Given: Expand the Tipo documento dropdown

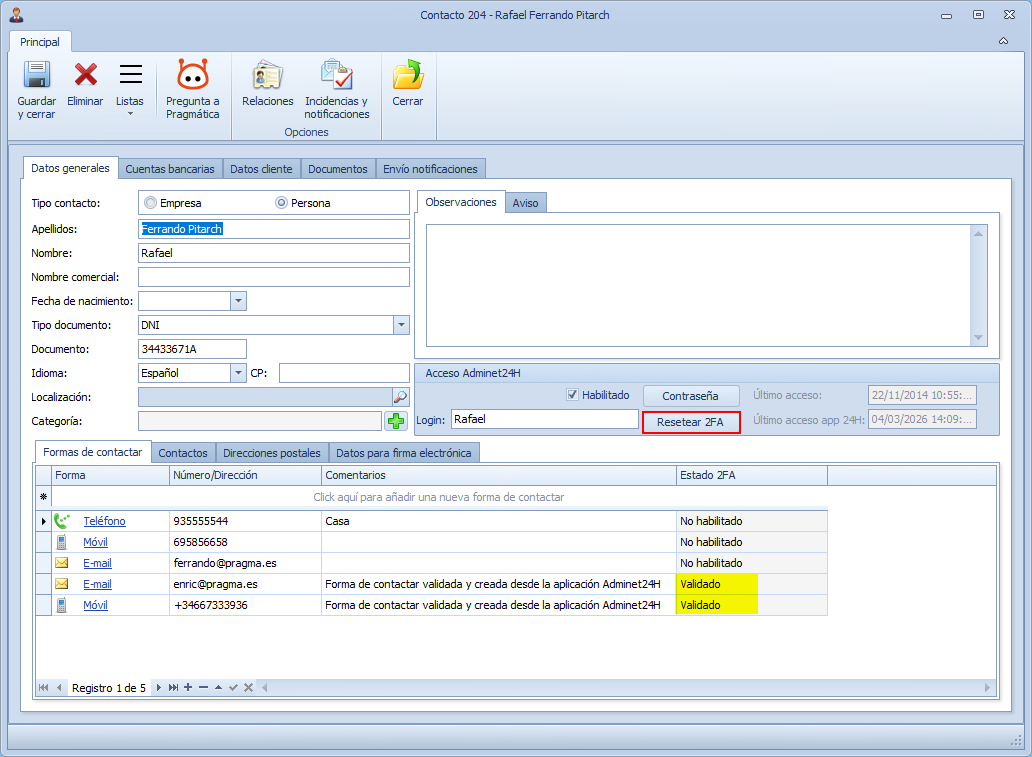Looking at the screenshot, I should (401, 325).
